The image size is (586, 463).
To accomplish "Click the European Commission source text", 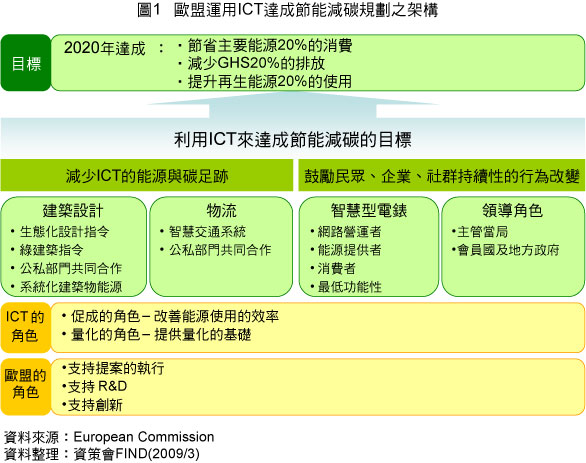I will (144, 437).
